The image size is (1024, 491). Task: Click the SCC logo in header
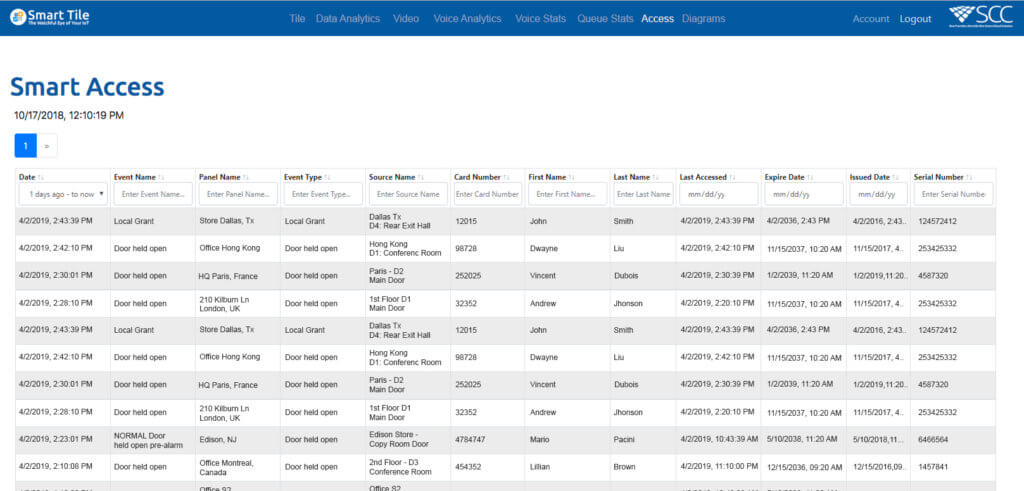tap(982, 17)
